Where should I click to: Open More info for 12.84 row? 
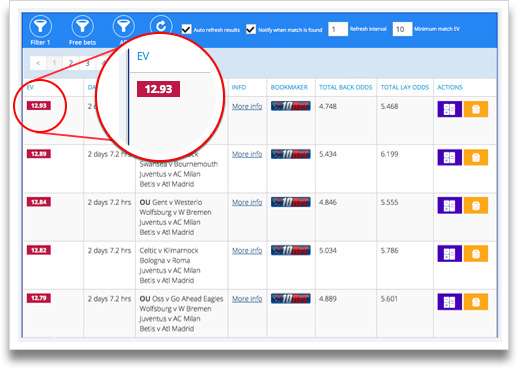point(247,202)
